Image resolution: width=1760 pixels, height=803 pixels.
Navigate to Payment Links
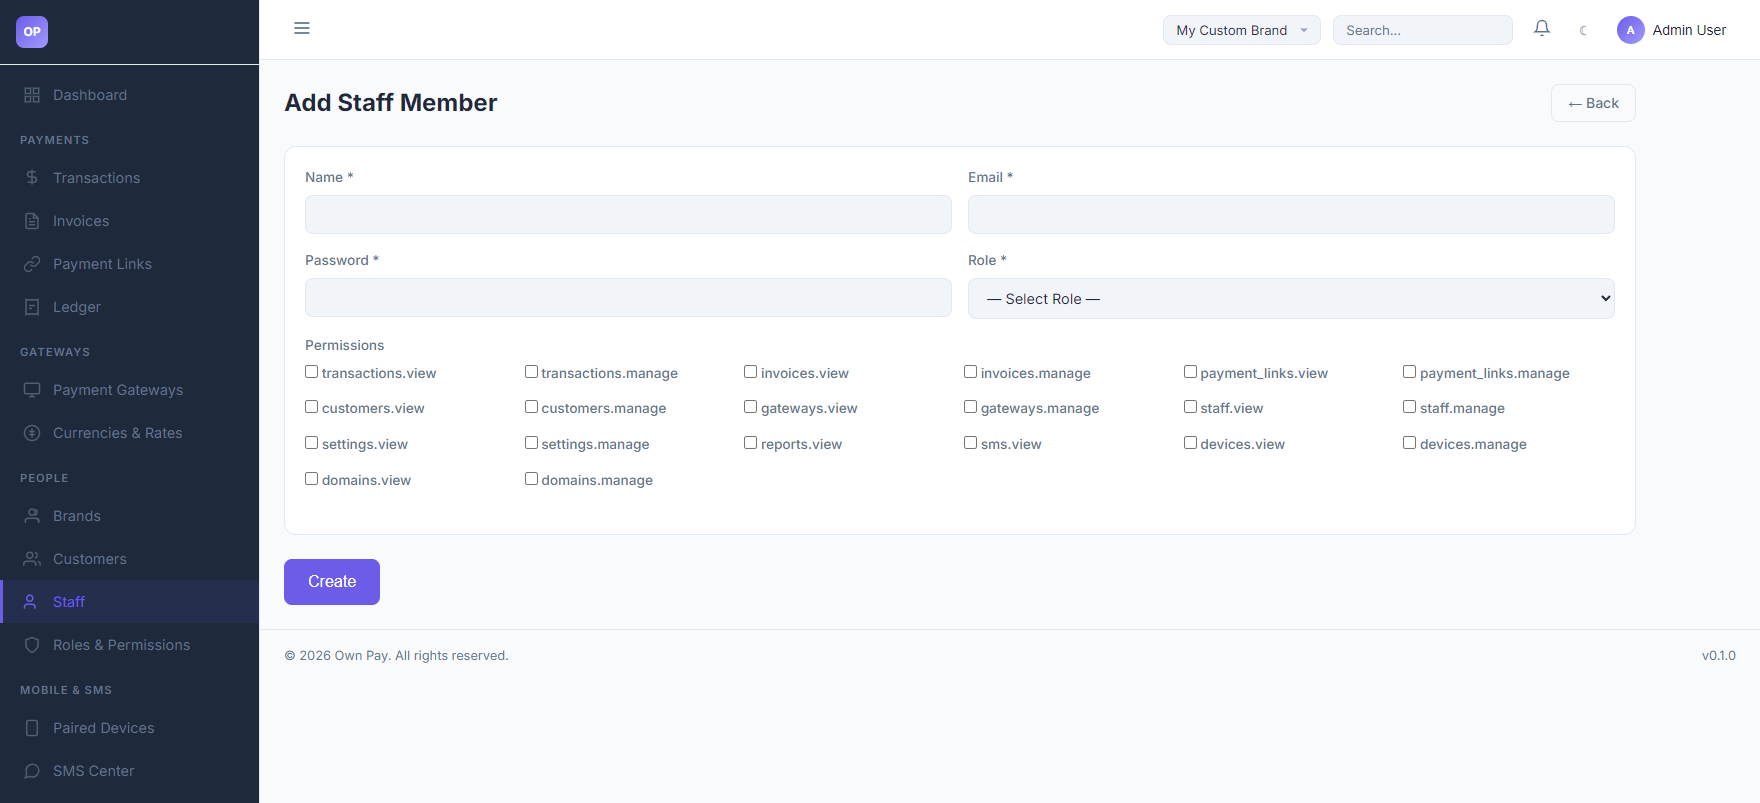(x=129, y=264)
